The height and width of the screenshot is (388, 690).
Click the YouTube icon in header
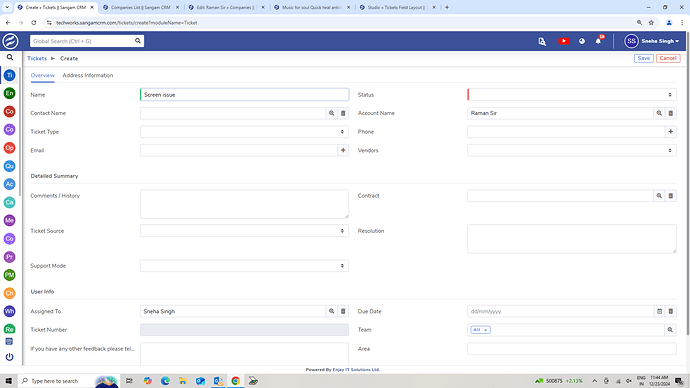coord(564,41)
